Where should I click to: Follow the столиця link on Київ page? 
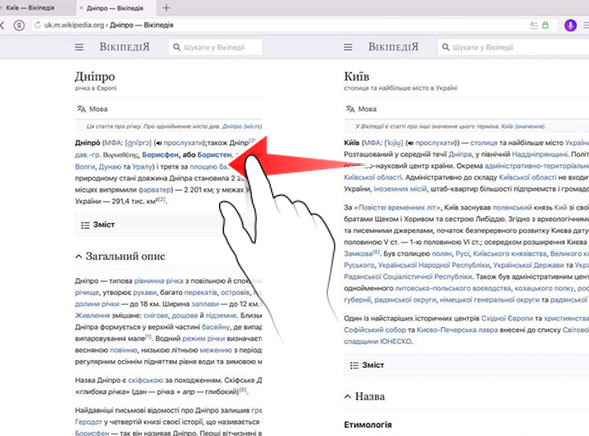[483, 143]
